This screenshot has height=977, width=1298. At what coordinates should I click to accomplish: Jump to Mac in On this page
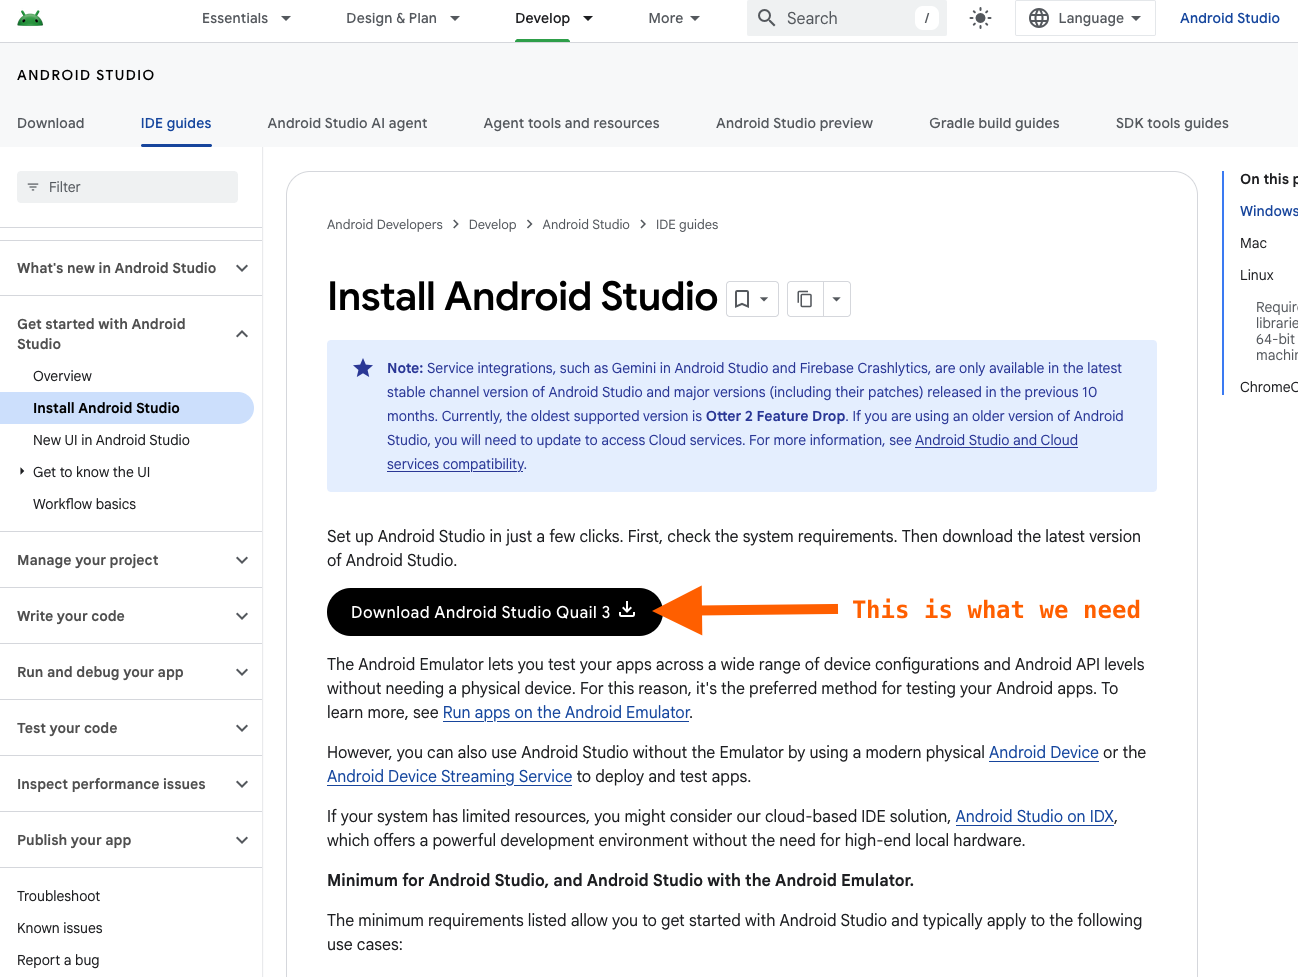click(x=1253, y=243)
